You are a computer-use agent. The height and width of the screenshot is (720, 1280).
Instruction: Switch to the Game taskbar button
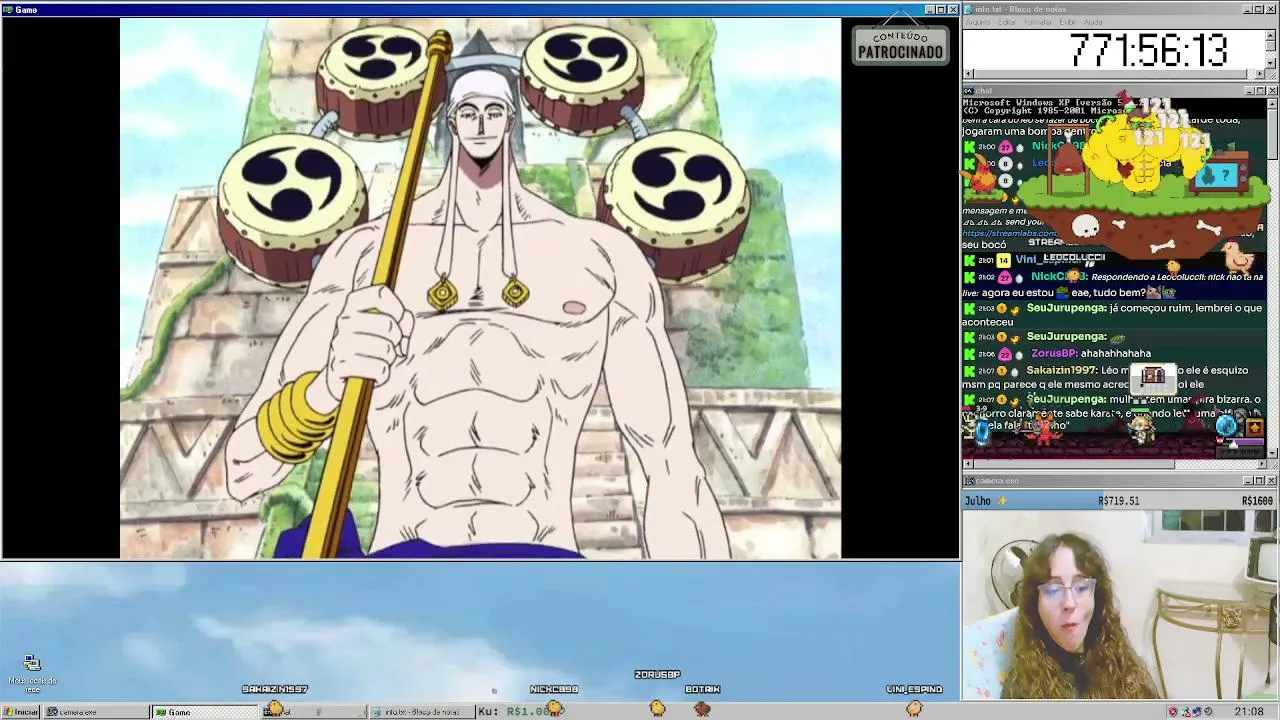click(205, 712)
